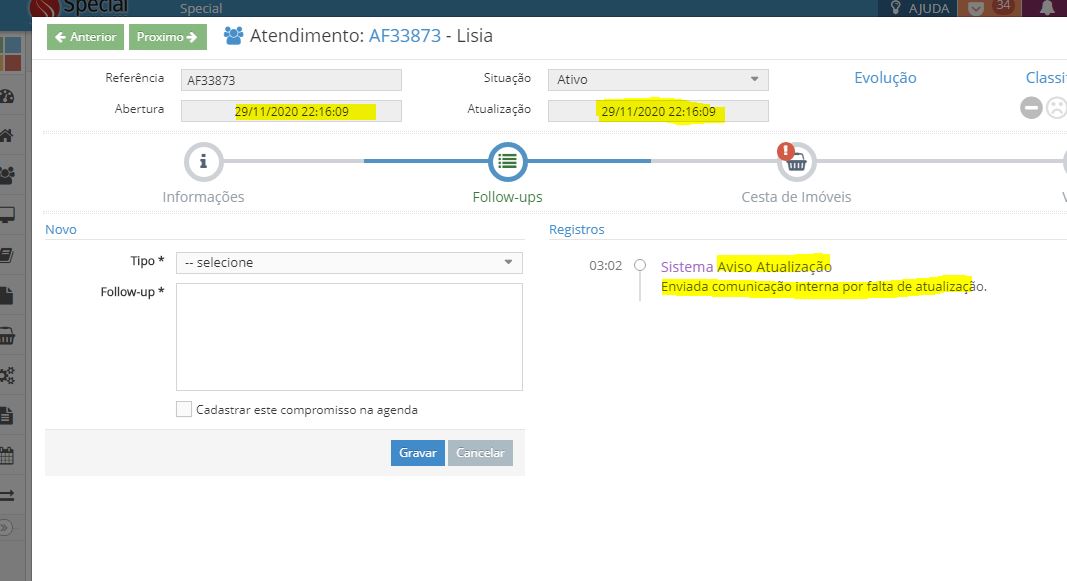
Task: Expand the Situação 'Ativo' dropdown
Action: (x=657, y=80)
